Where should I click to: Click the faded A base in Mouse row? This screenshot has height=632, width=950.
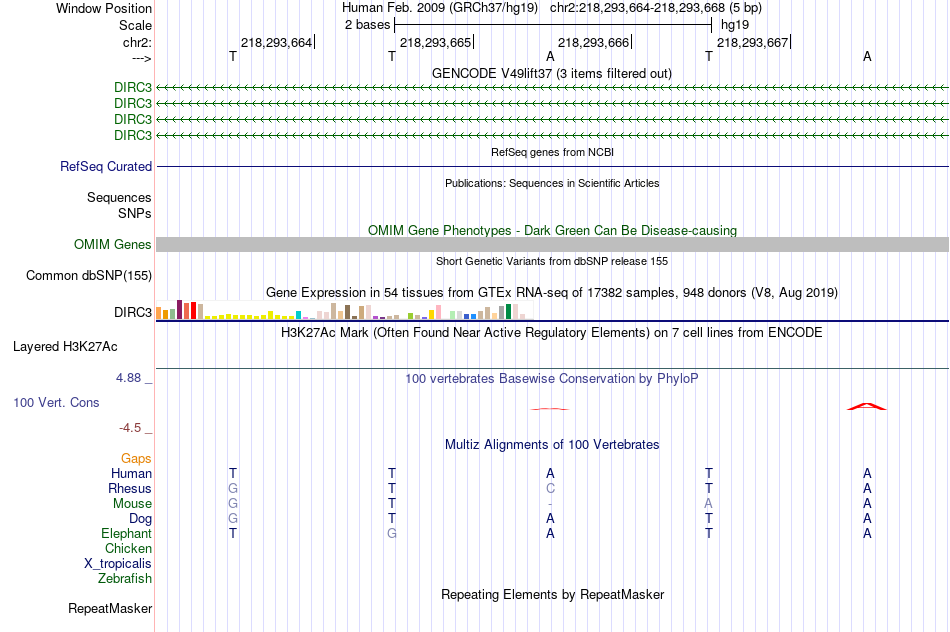[708, 504]
